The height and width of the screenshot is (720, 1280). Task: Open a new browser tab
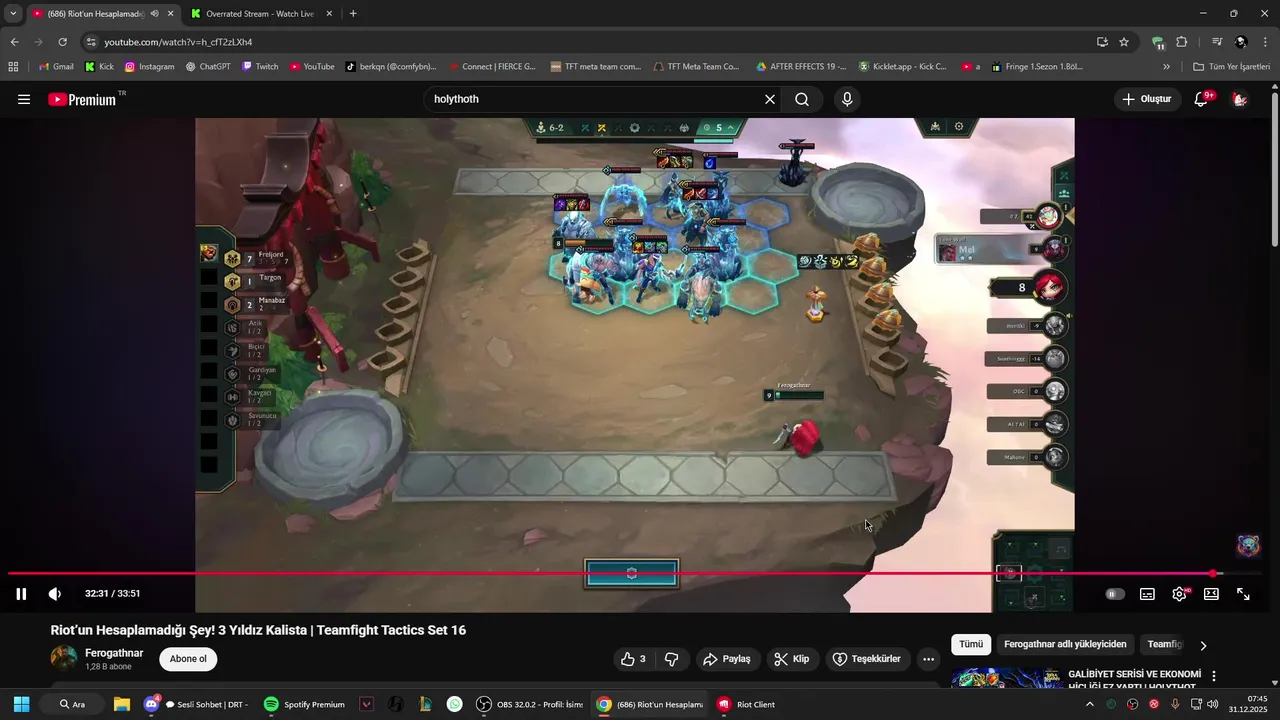pos(353,14)
